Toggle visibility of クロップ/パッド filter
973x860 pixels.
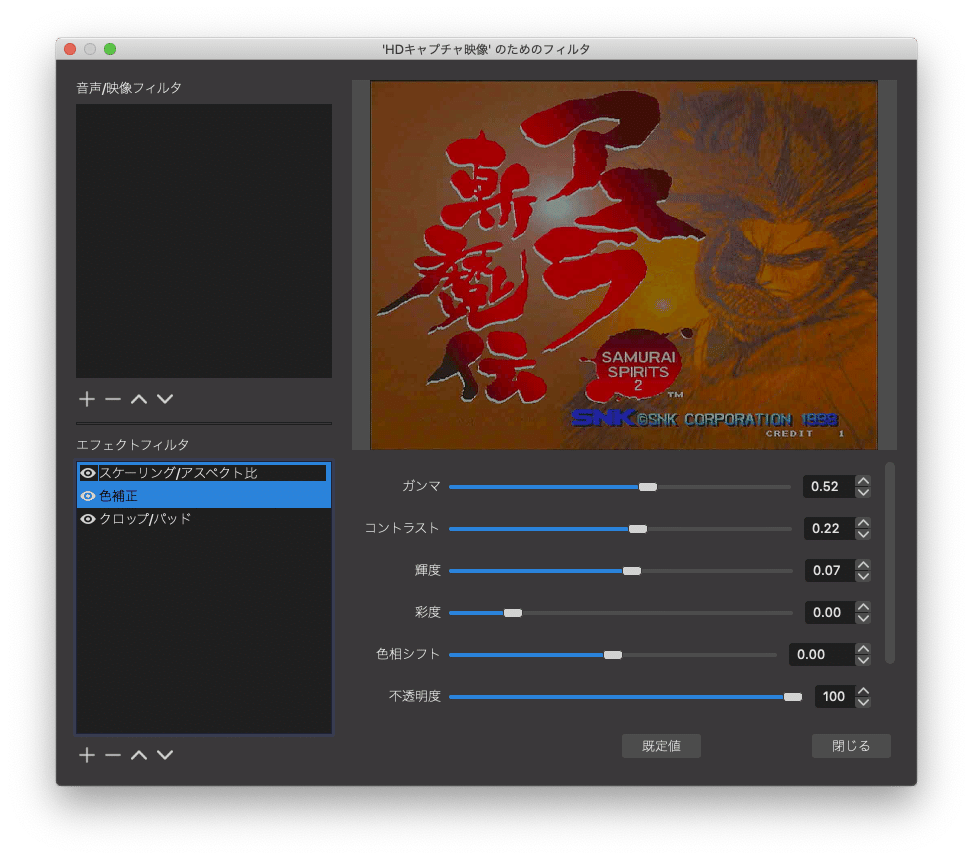click(88, 519)
